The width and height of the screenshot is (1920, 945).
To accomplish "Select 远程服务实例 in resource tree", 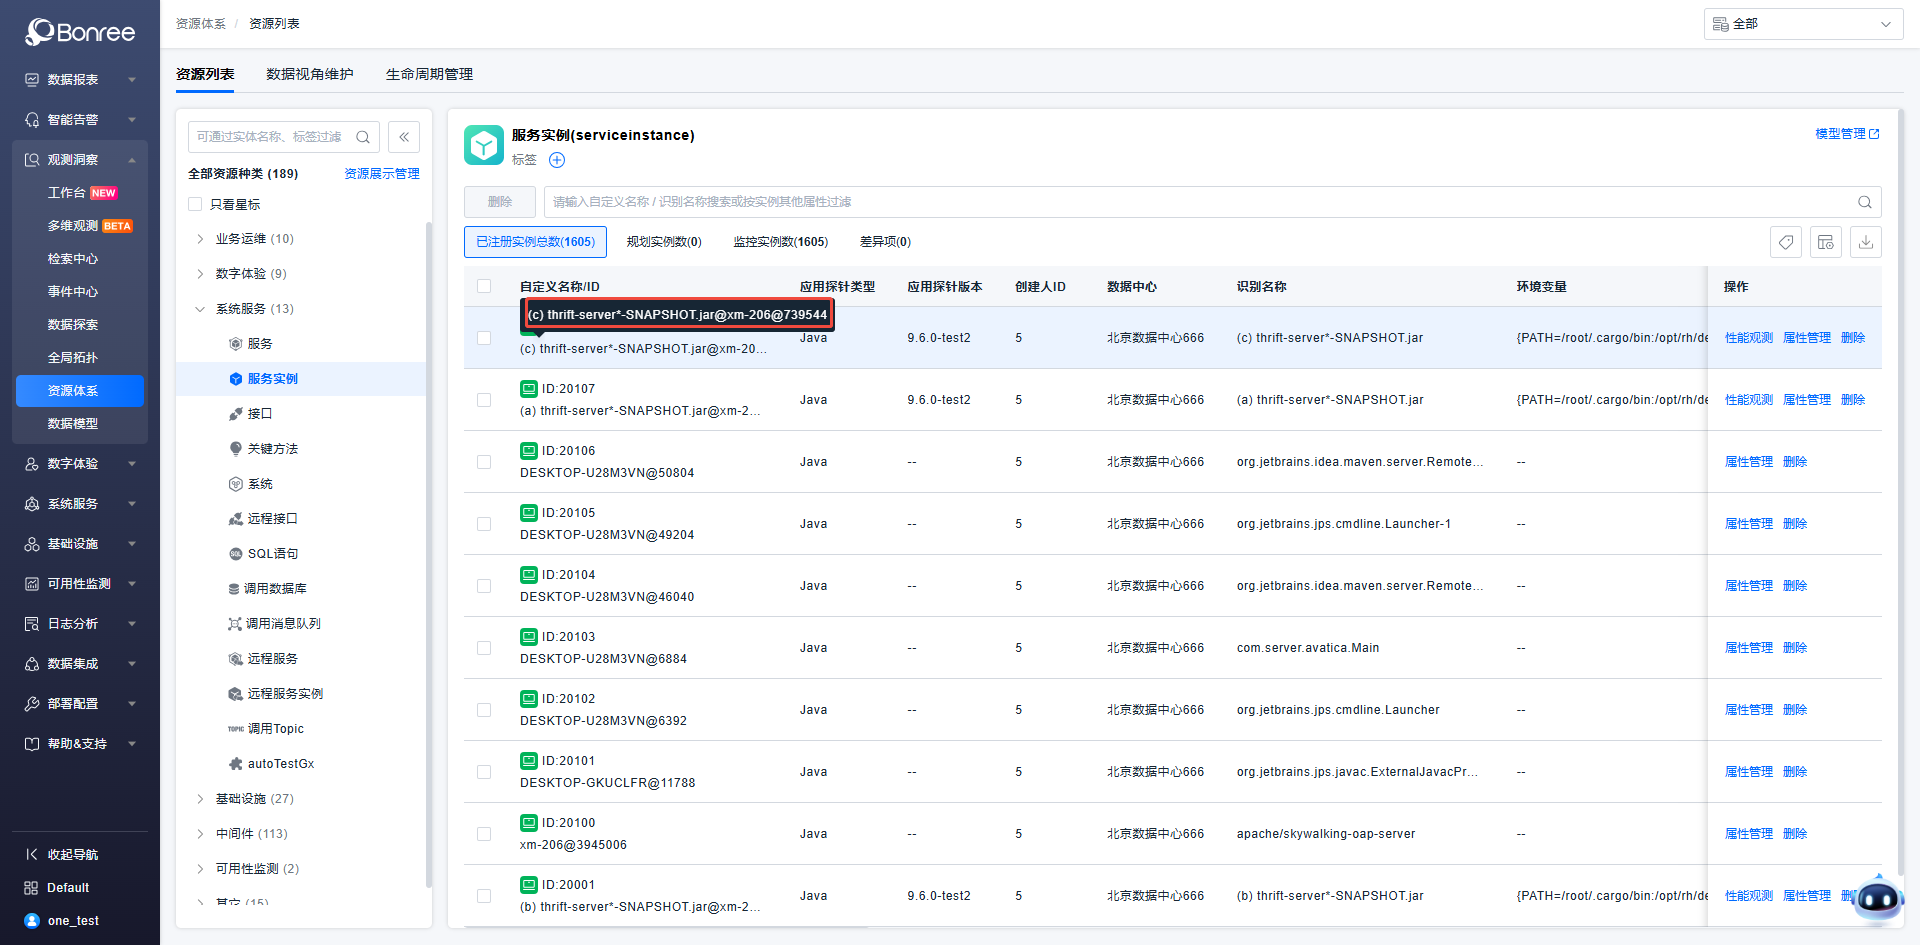I will pyautogui.click(x=285, y=694).
